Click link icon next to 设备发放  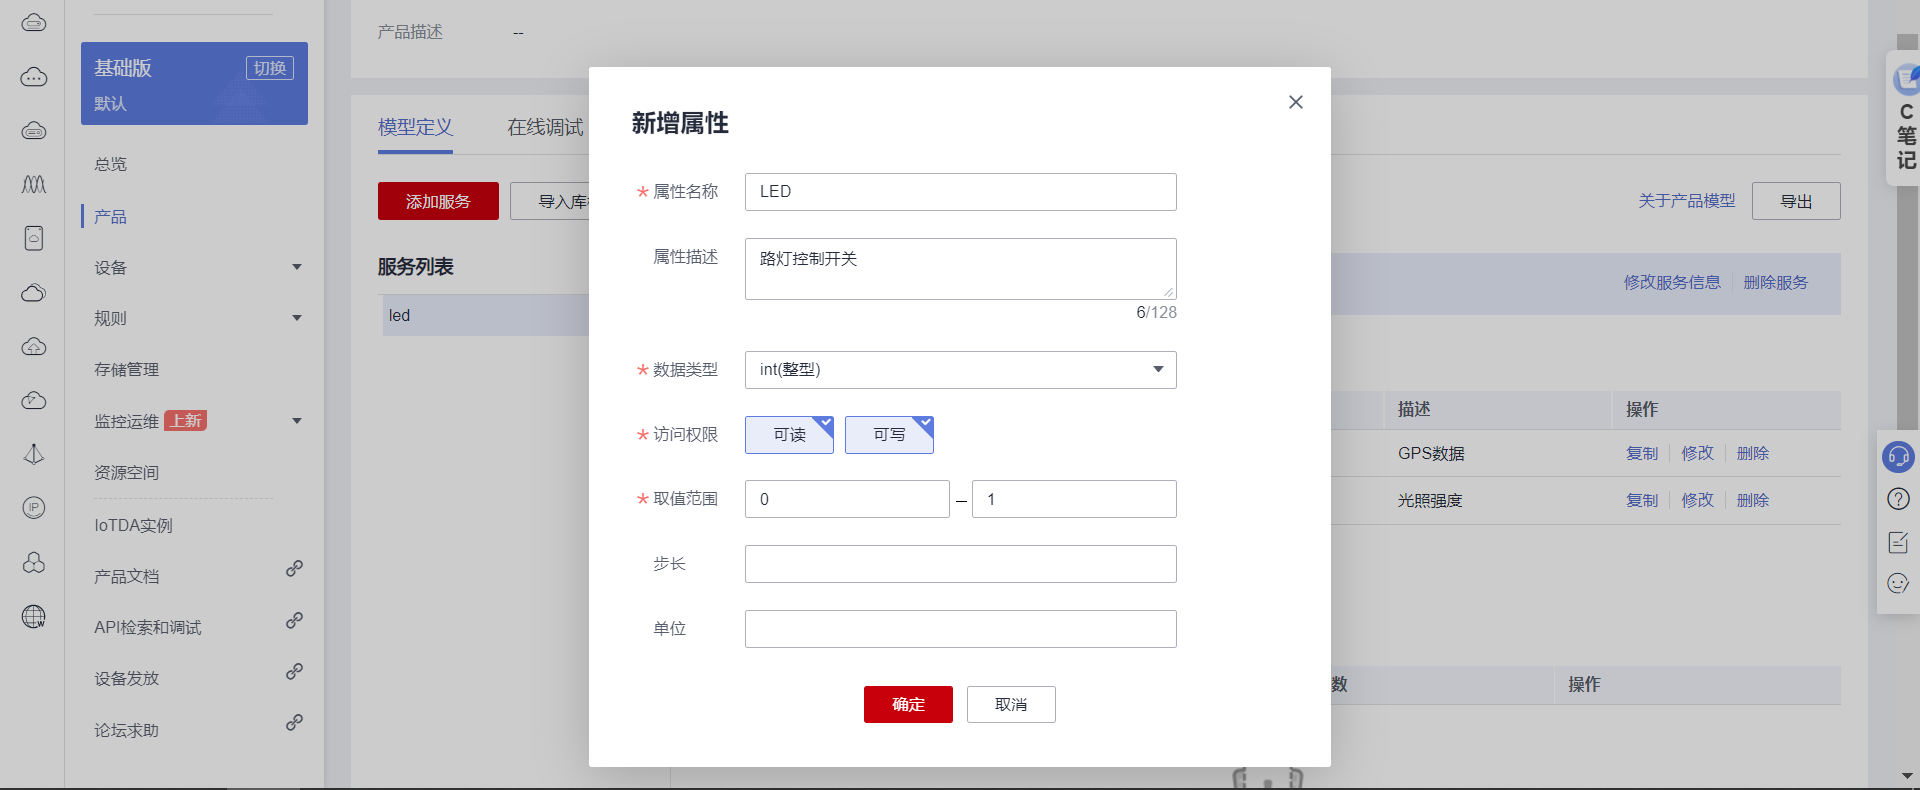(x=294, y=671)
